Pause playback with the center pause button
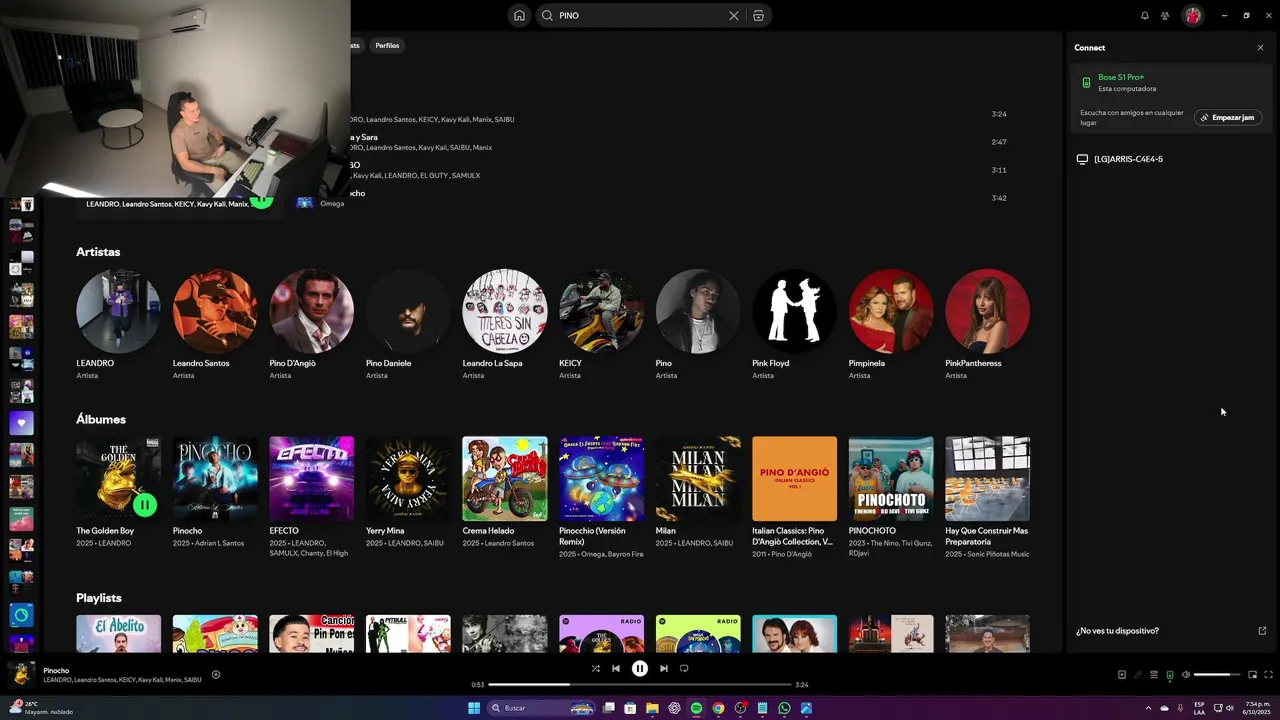The width and height of the screenshot is (1280, 720). [640, 668]
